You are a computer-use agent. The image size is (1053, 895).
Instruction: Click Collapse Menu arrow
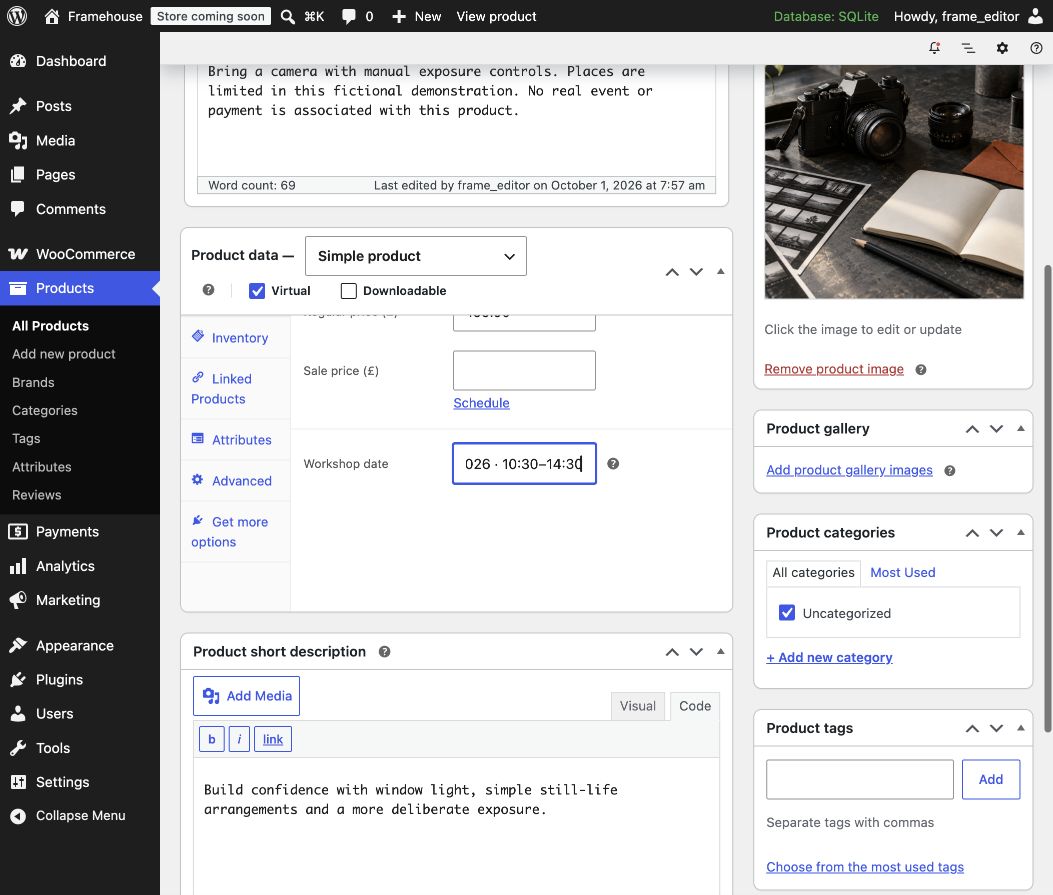coord(18,816)
